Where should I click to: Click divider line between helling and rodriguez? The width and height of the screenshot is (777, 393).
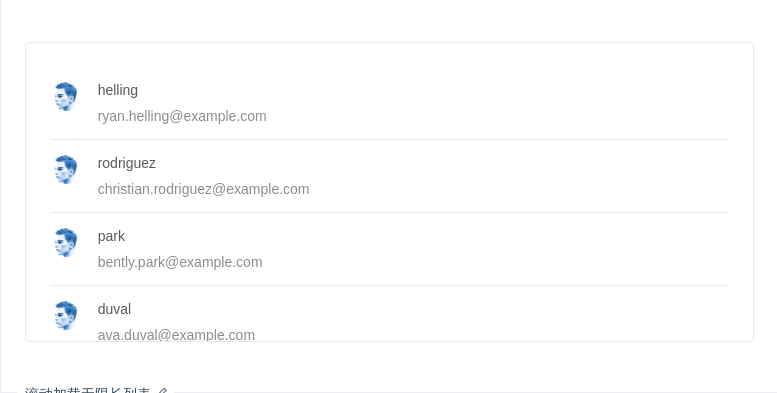click(x=389, y=139)
